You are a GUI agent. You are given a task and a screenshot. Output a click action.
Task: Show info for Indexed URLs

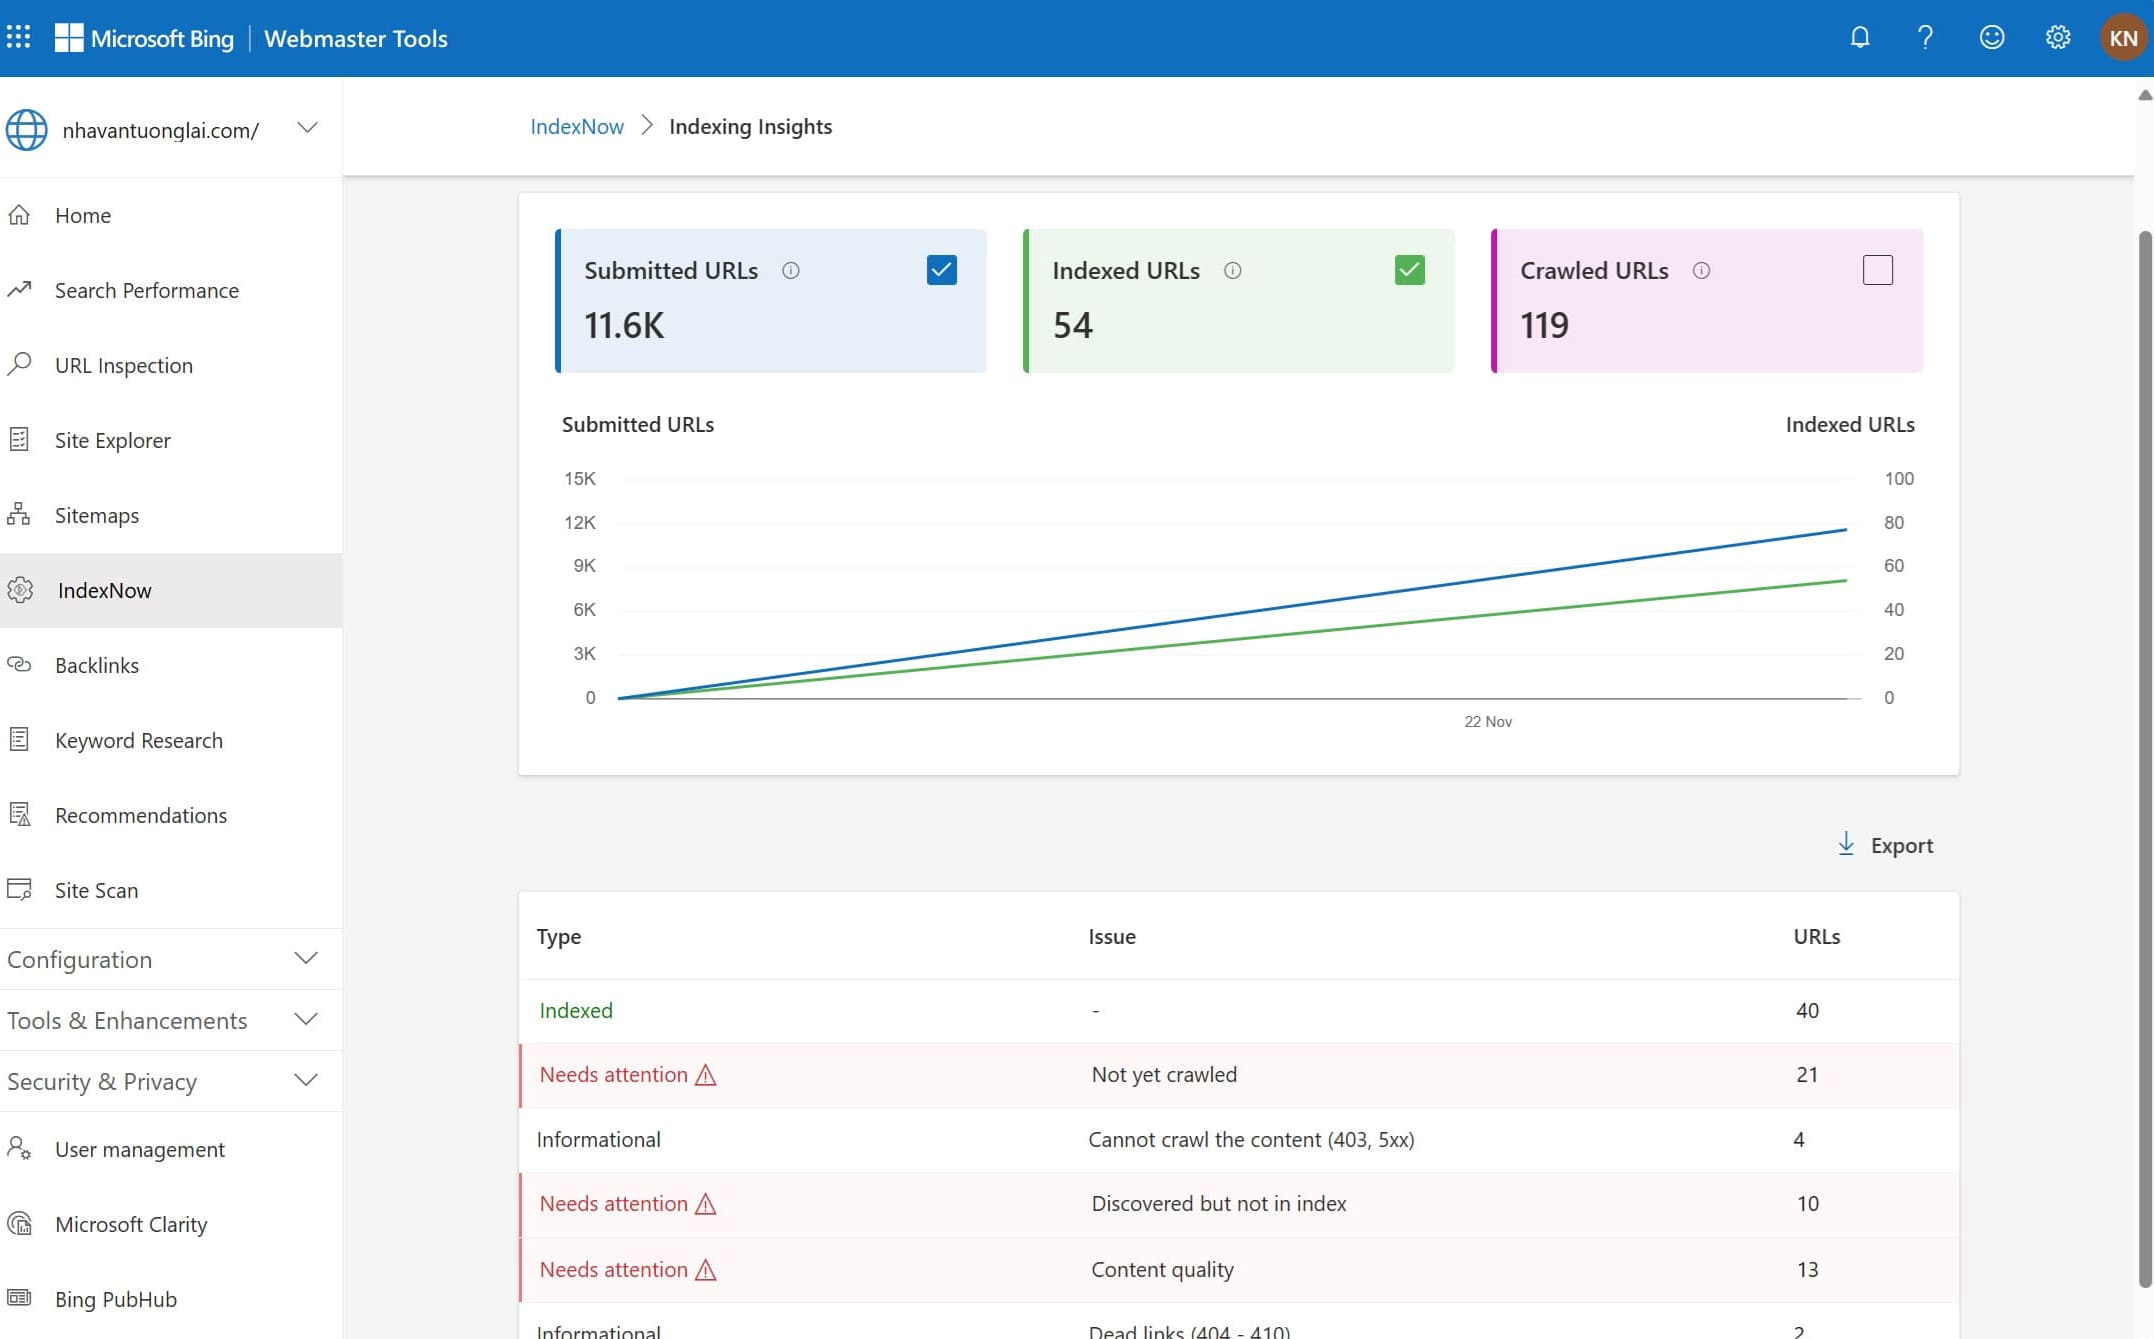click(1232, 270)
